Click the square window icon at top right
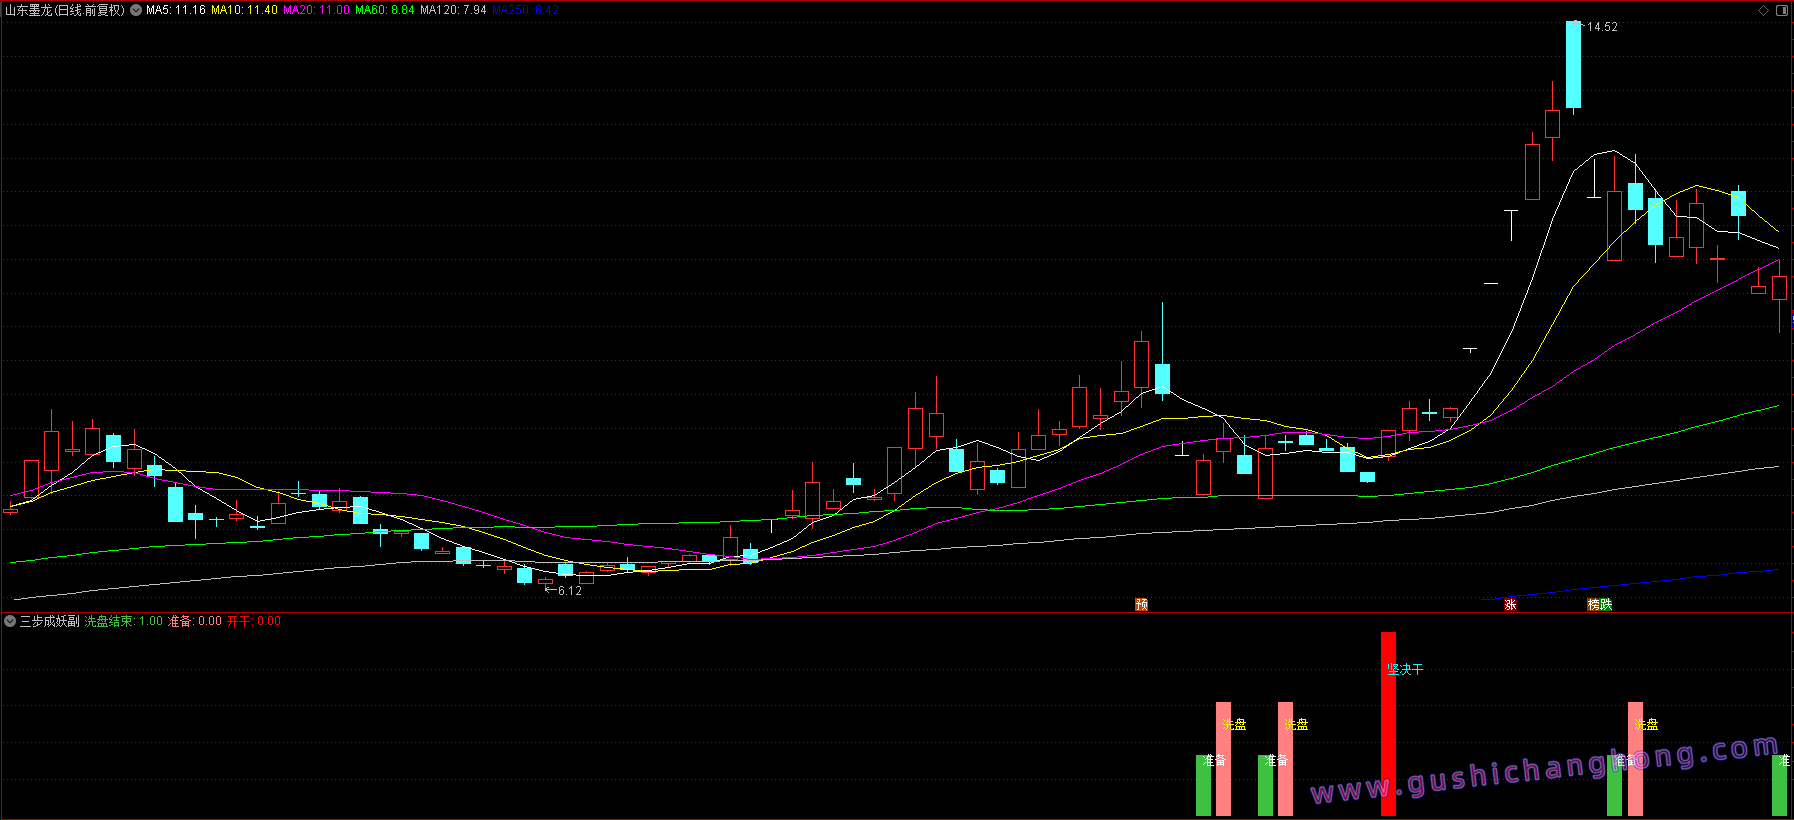The width and height of the screenshot is (1794, 820). click(x=1782, y=10)
